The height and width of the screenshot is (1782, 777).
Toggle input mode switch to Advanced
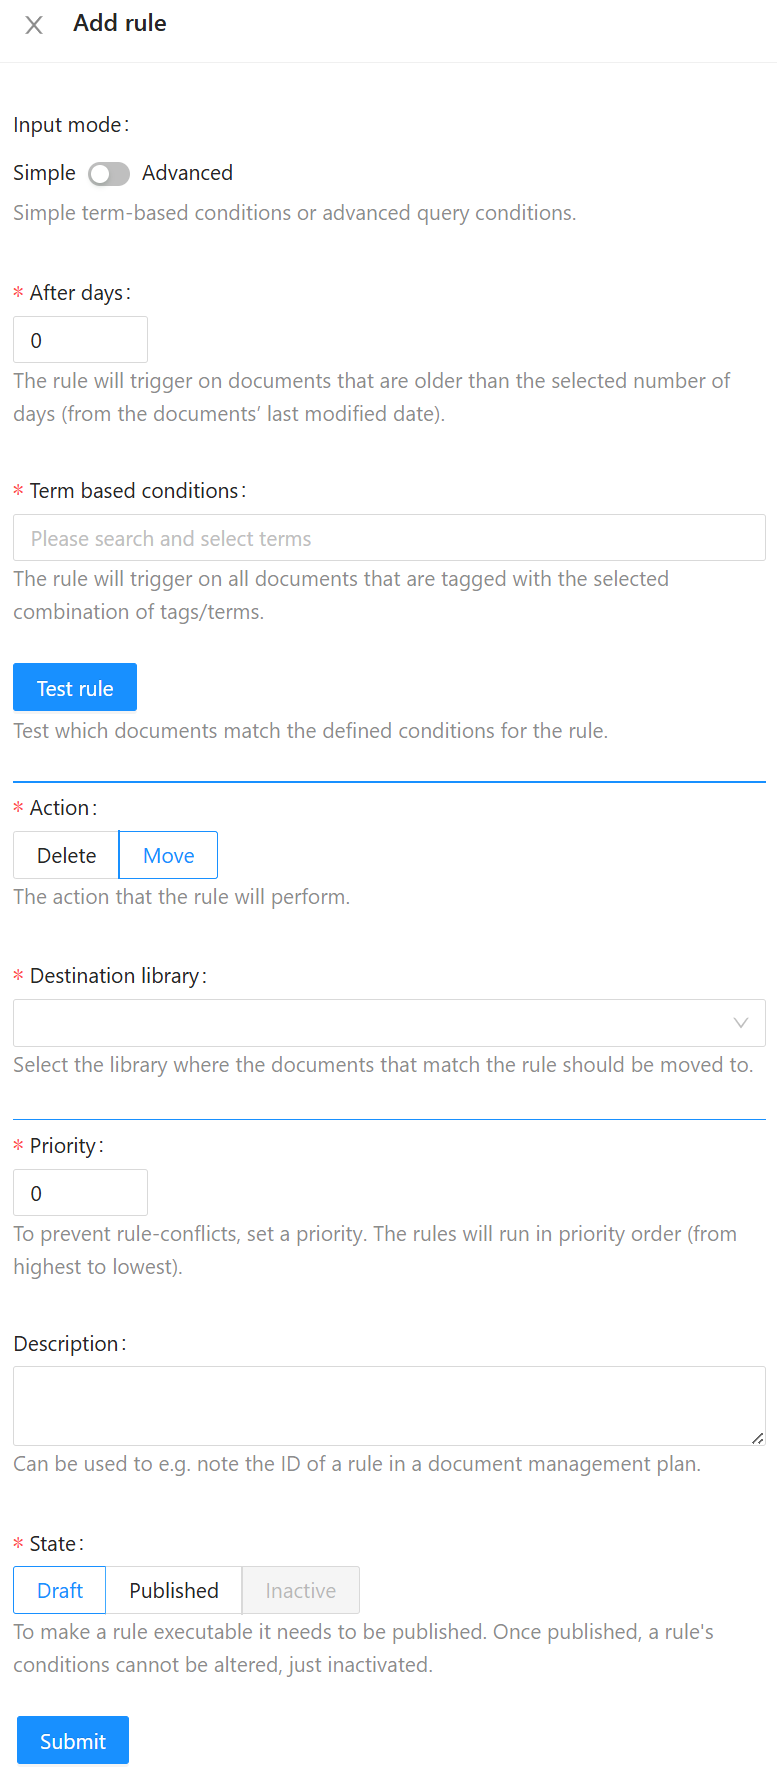pyautogui.click(x=109, y=174)
